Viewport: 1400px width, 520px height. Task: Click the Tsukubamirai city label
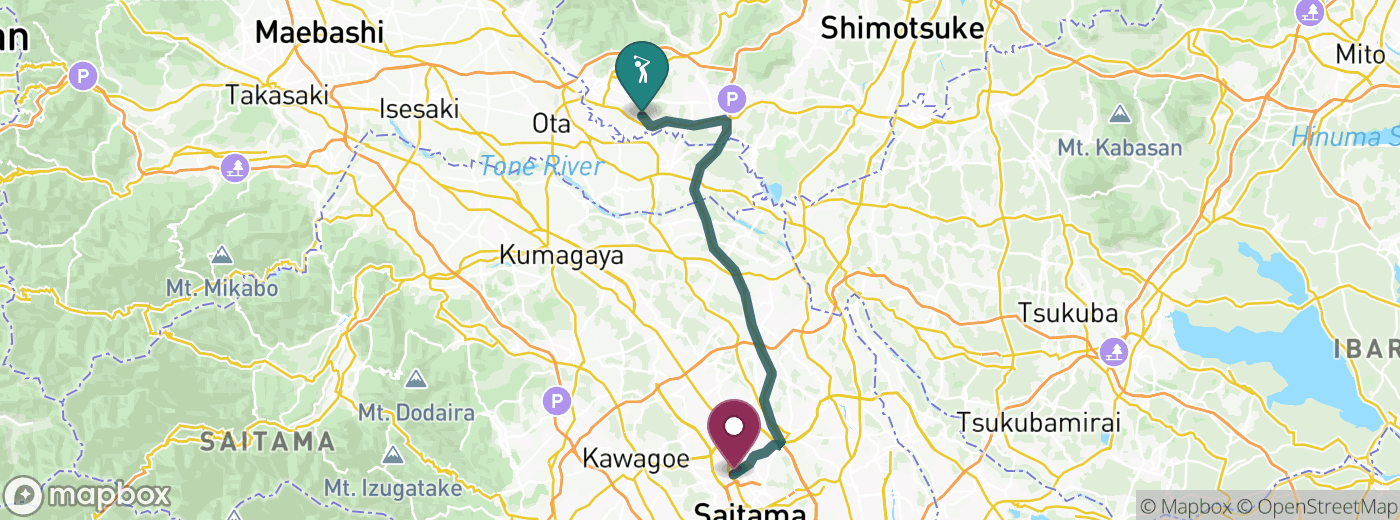(1039, 422)
